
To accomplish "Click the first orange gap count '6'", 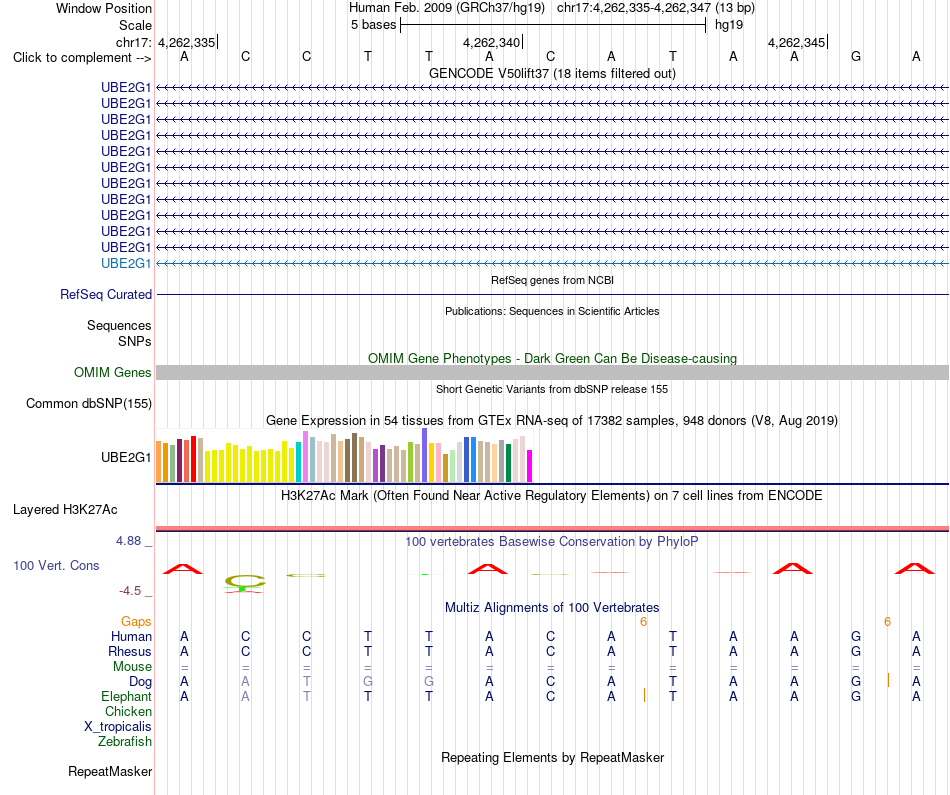I will (643, 621).
